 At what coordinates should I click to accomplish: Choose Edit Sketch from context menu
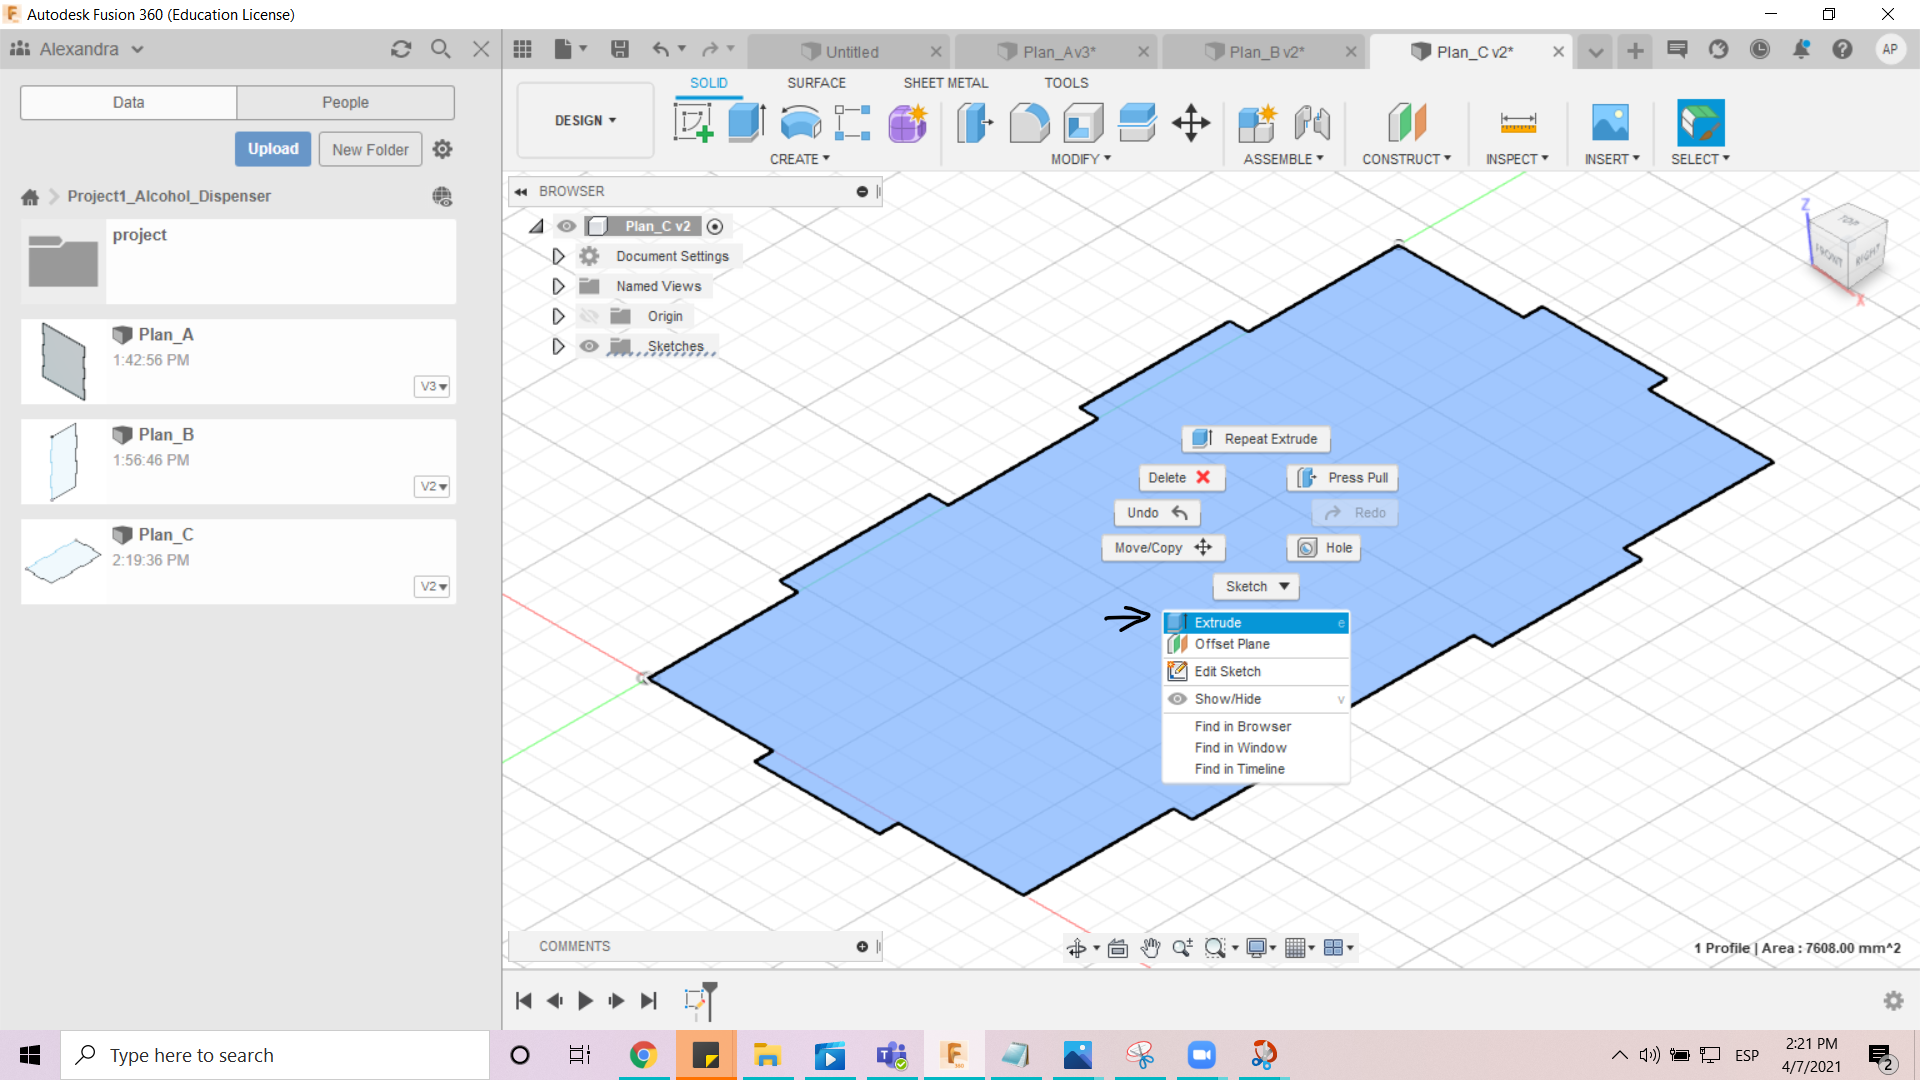tap(1256, 672)
